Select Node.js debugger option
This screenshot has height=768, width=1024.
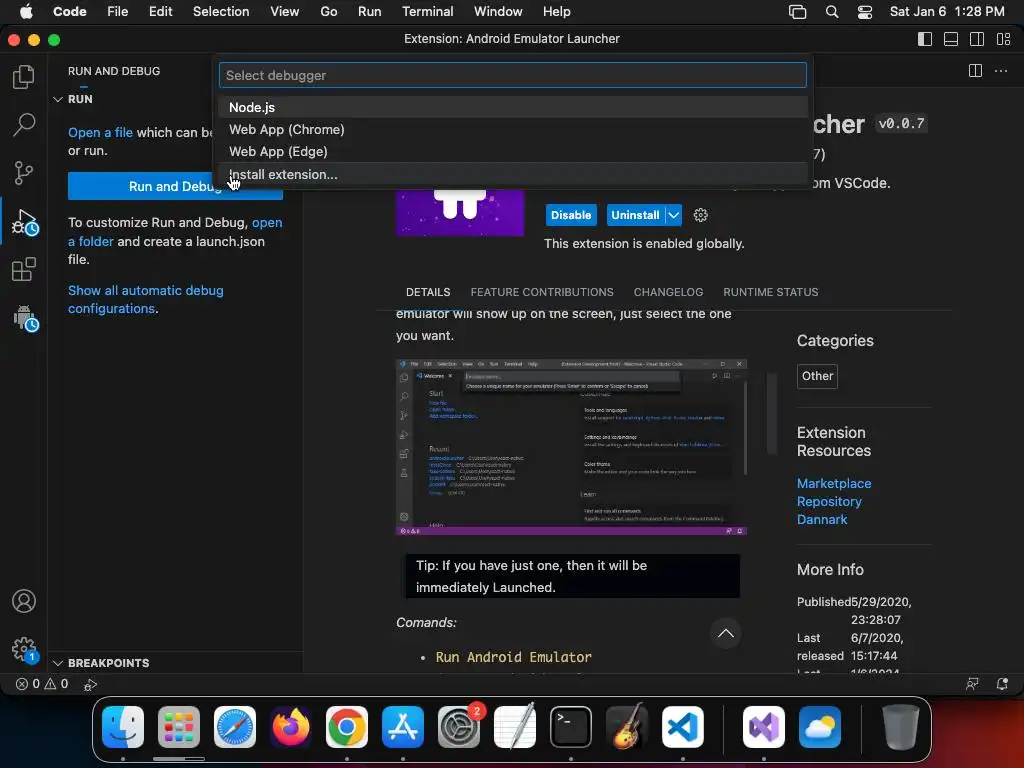pyautogui.click(x=513, y=107)
